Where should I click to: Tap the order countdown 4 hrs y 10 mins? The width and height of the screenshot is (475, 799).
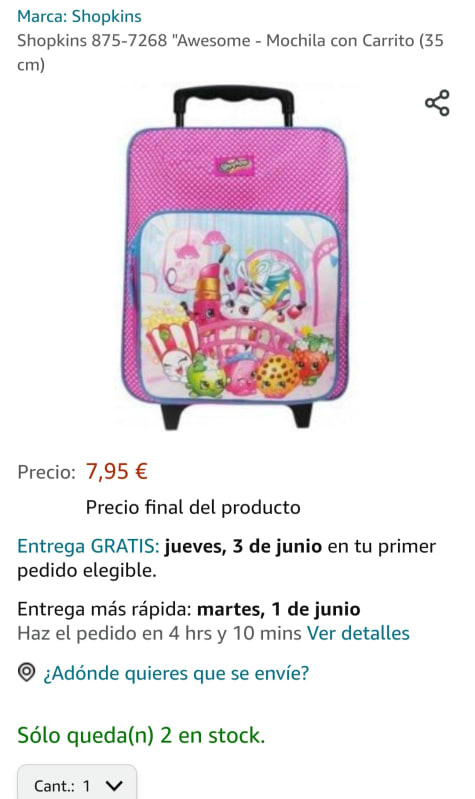coord(235,633)
